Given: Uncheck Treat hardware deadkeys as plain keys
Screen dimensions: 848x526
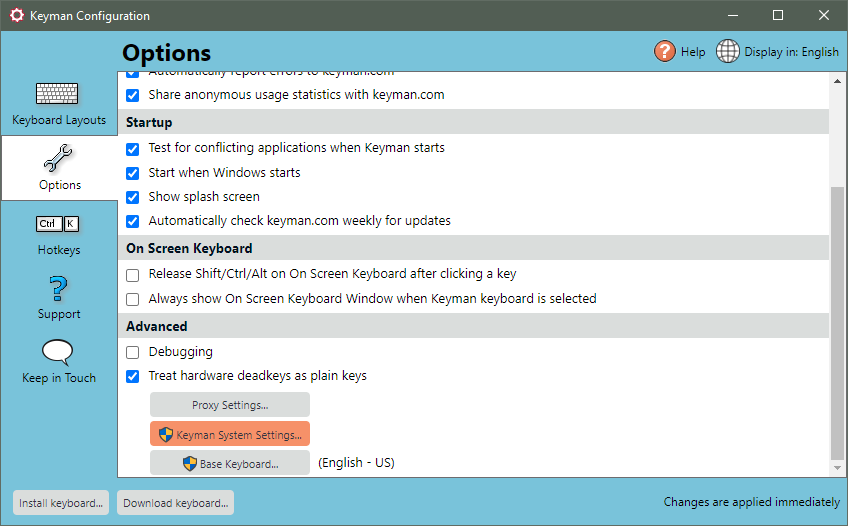Looking at the screenshot, I should pos(132,376).
